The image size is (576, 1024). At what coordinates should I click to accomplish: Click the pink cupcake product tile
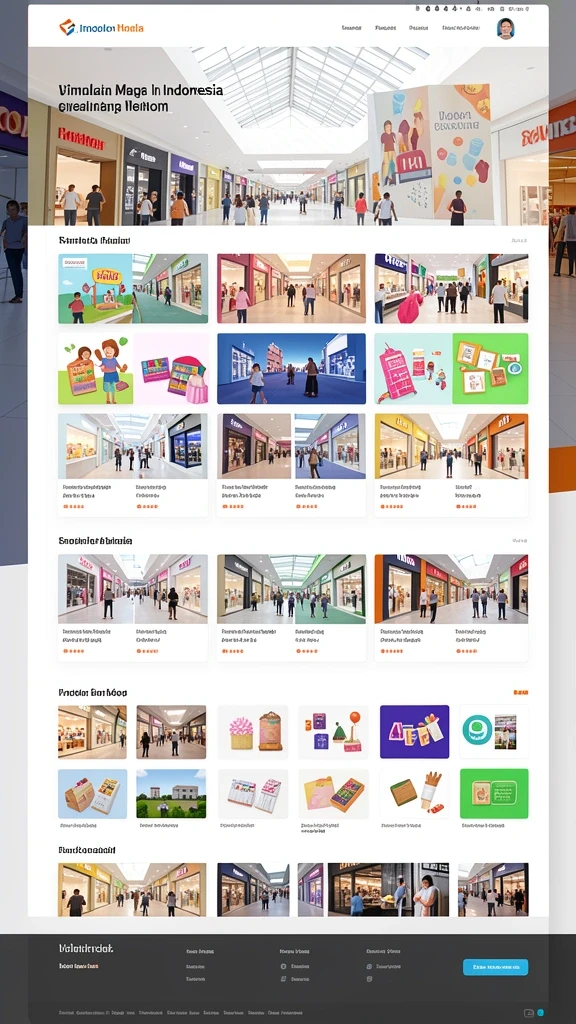click(x=253, y=731)
